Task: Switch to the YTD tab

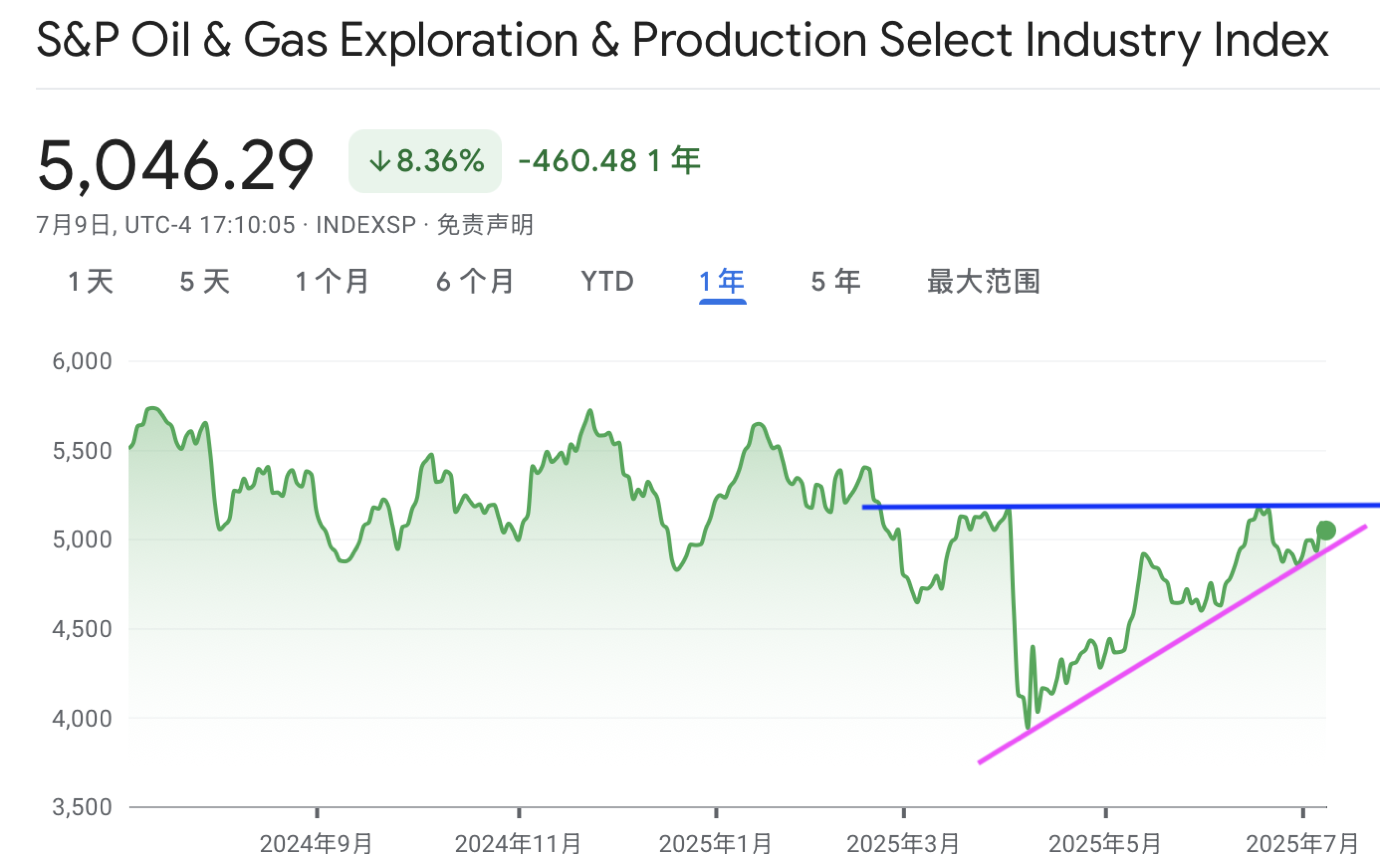Action: point(608,282)
